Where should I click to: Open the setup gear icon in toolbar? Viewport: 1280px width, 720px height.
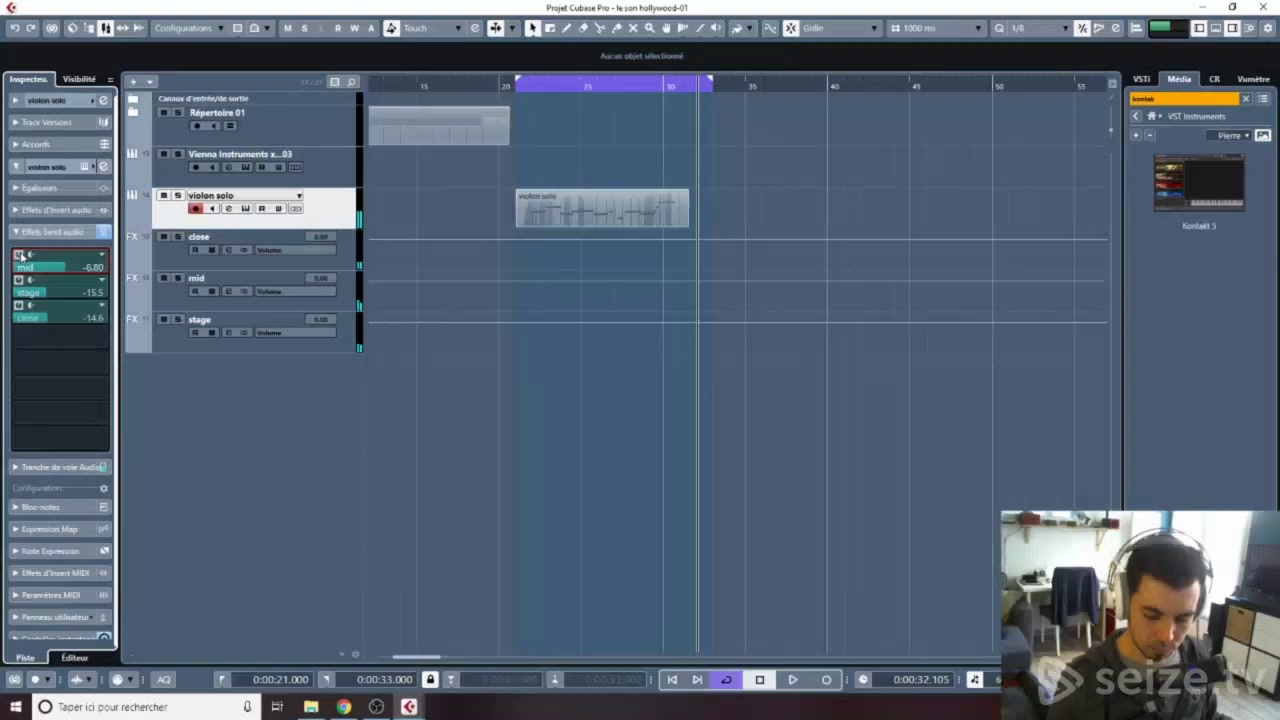coord(1266,28)
